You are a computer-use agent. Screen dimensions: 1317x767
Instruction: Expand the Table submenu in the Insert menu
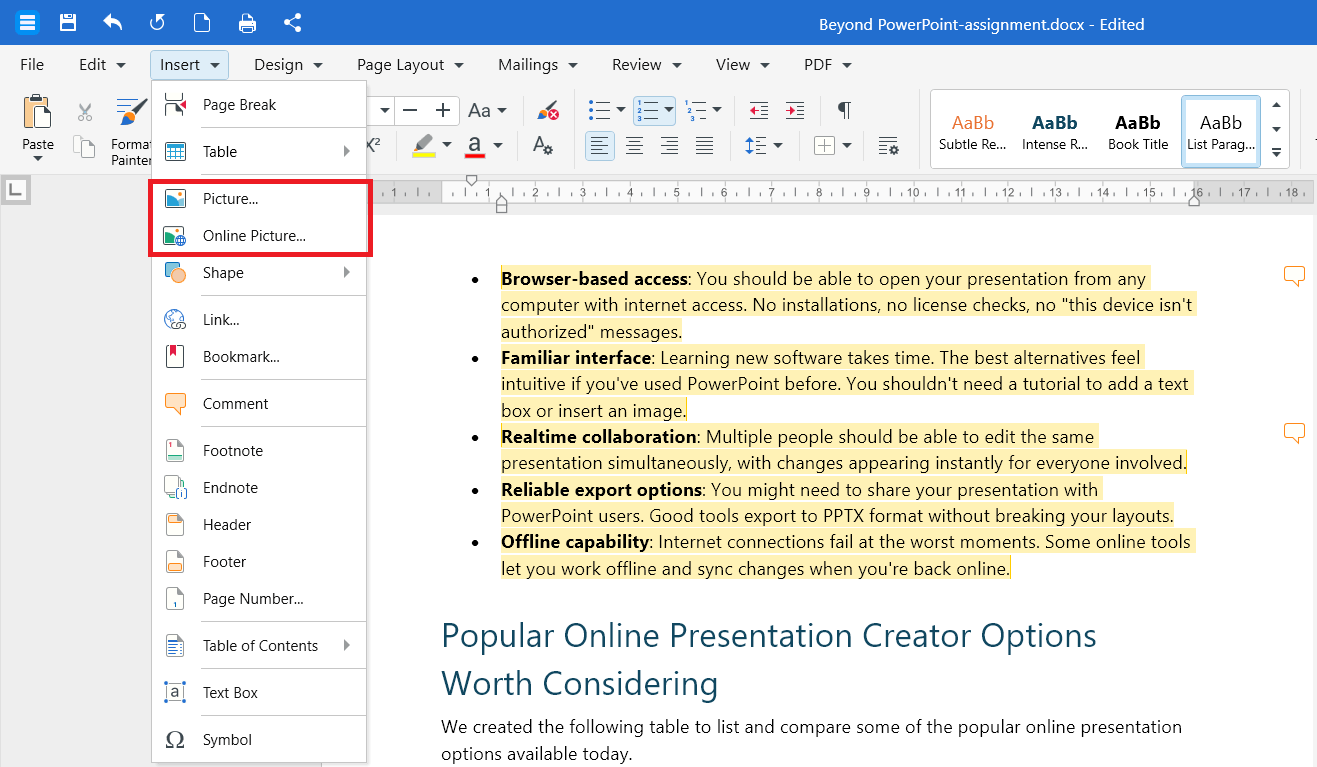259,151
